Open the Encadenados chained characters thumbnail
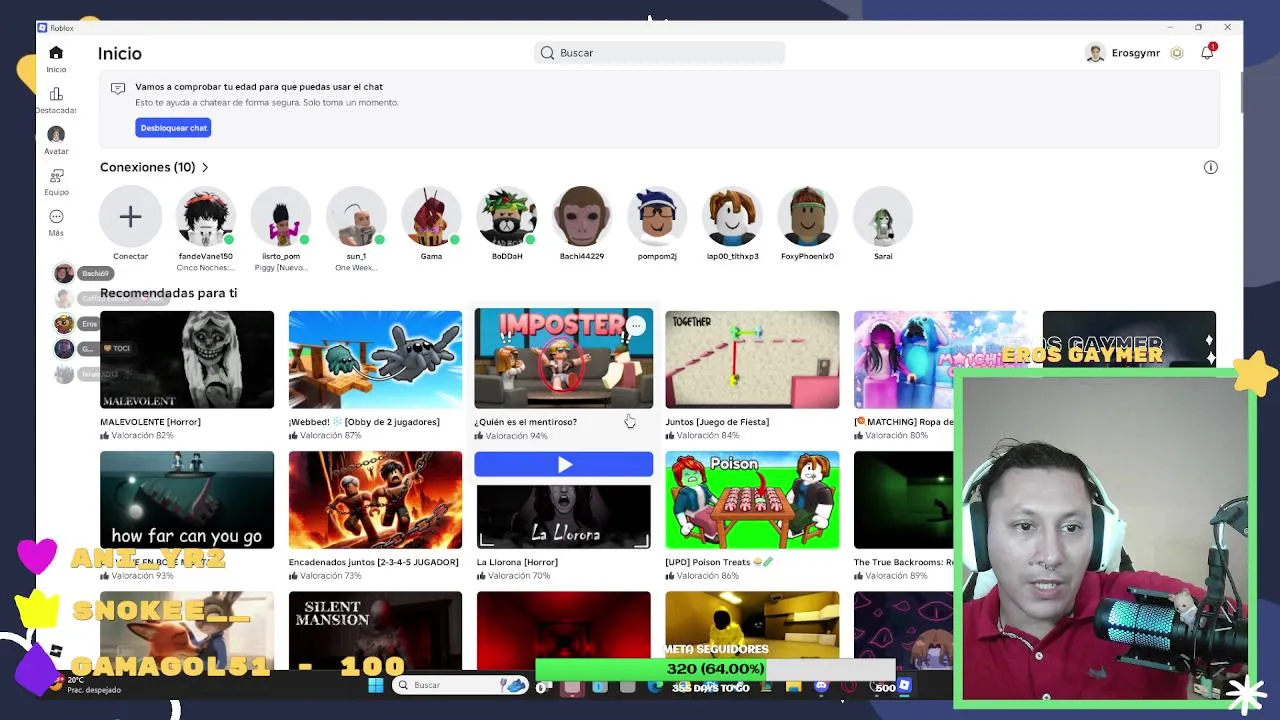The height and width of the screenshot is (720, 1280). 375,500
